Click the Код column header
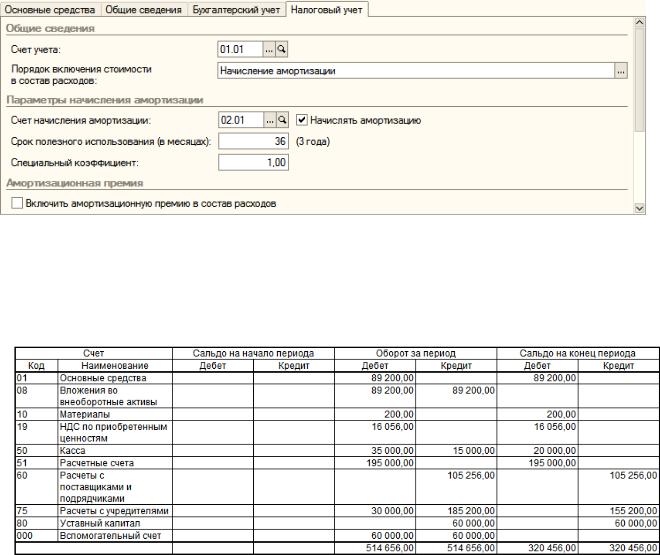Image resolution: width=660 pixels, height=555 pixels. 36,365
